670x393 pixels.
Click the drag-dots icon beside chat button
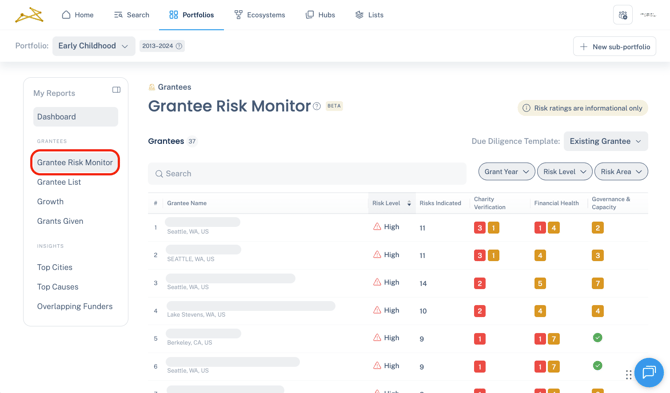point(629,375)
